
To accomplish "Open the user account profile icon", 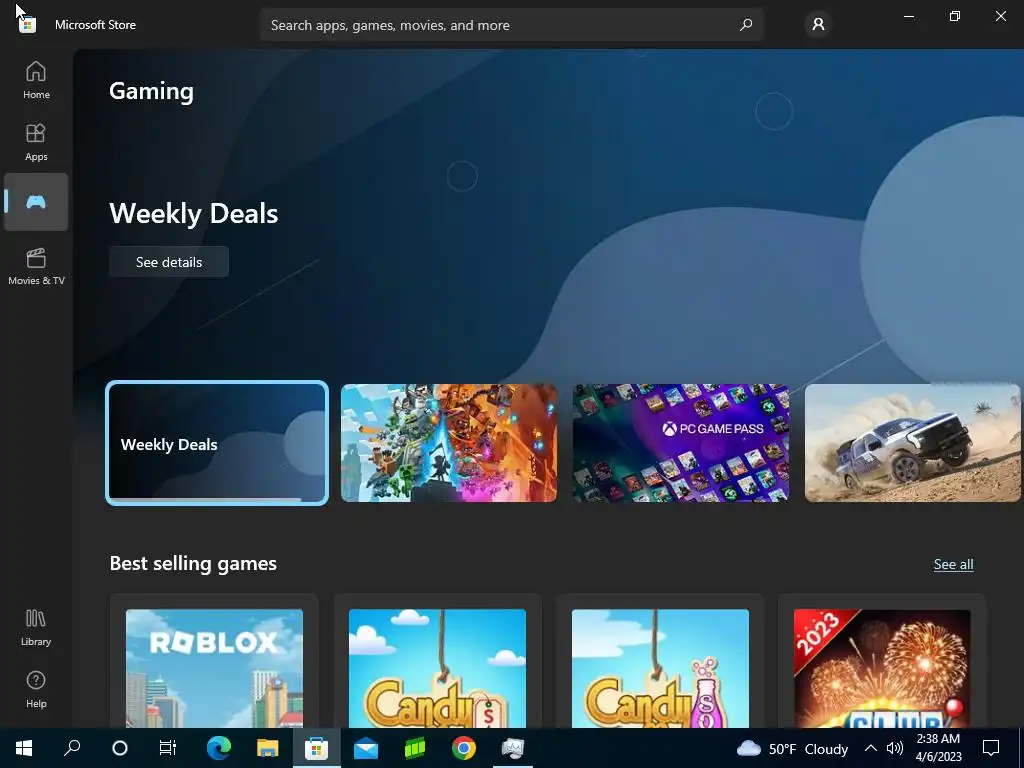I will coord(818,25).
